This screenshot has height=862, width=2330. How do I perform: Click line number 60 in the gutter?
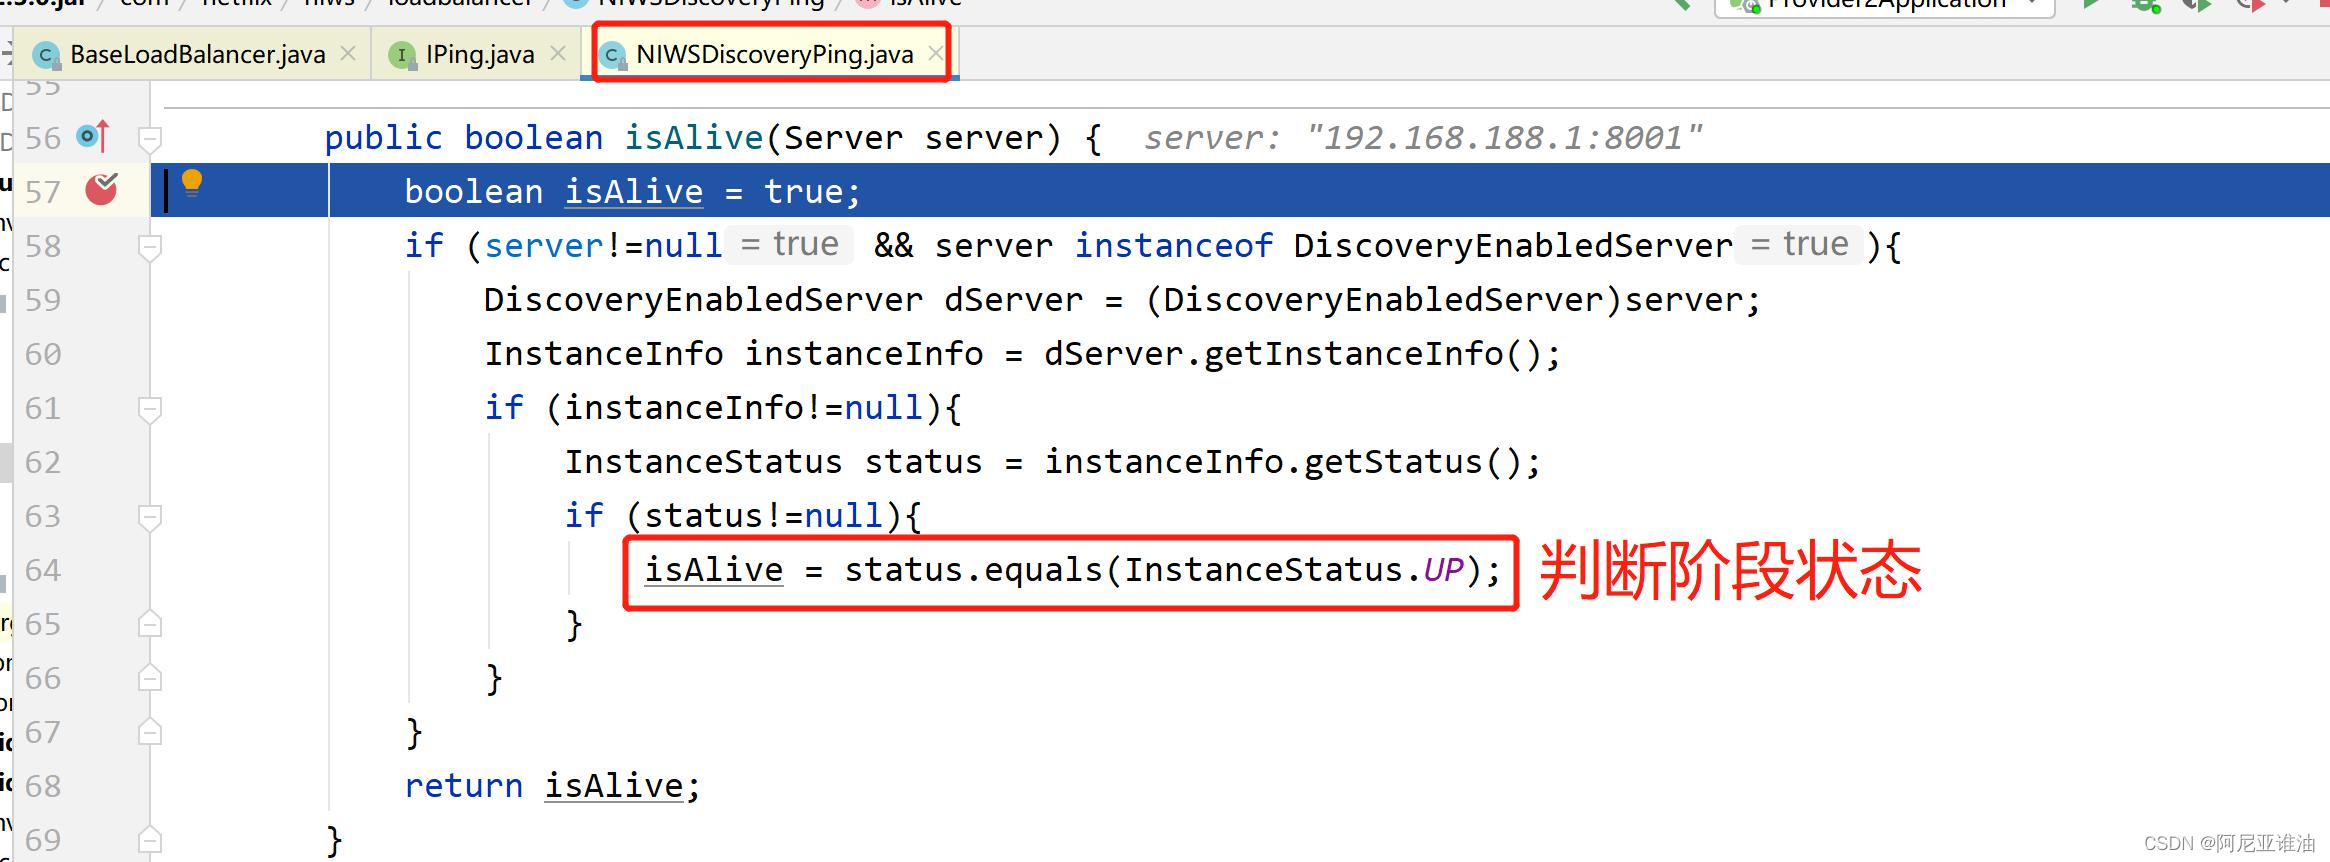click(x=43, y=354)
